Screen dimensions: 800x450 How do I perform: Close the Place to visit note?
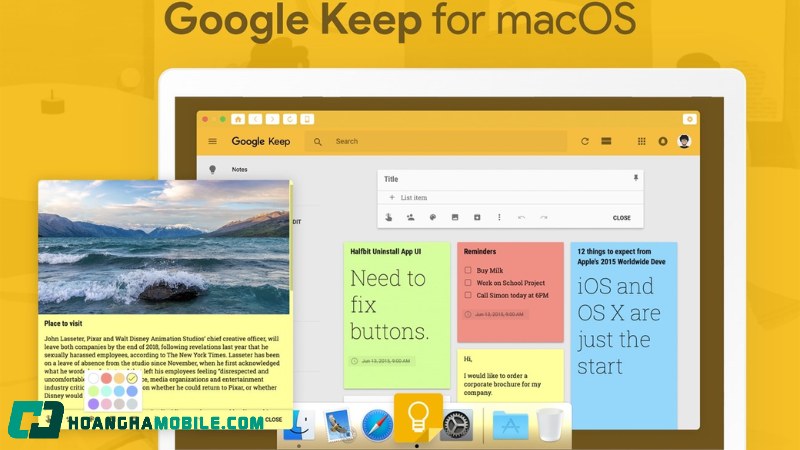click(273, 419)
